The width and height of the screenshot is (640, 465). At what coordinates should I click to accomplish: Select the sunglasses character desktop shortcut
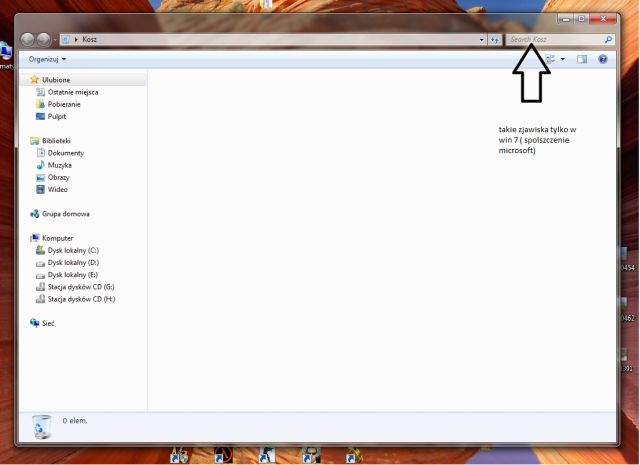pos(311,455)
